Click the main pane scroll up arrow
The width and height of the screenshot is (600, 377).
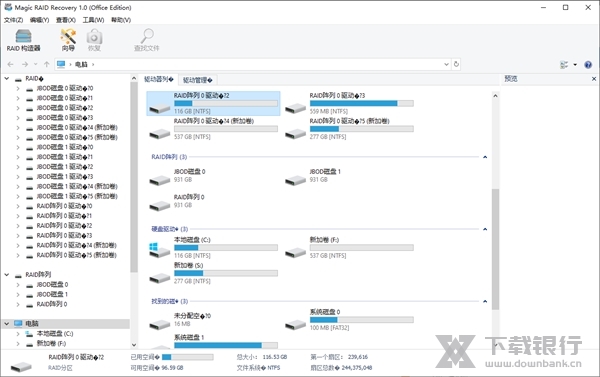495,96
